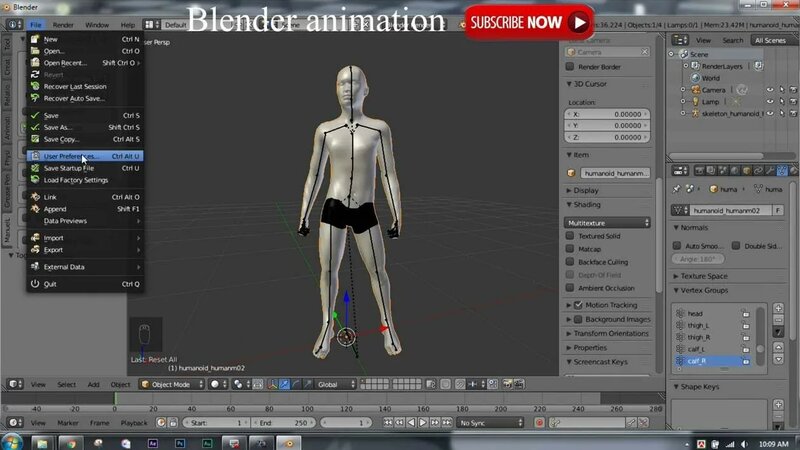Screen dimensions: 800x450
Task: Jump to the first frame
Action: tap(388, 422)
